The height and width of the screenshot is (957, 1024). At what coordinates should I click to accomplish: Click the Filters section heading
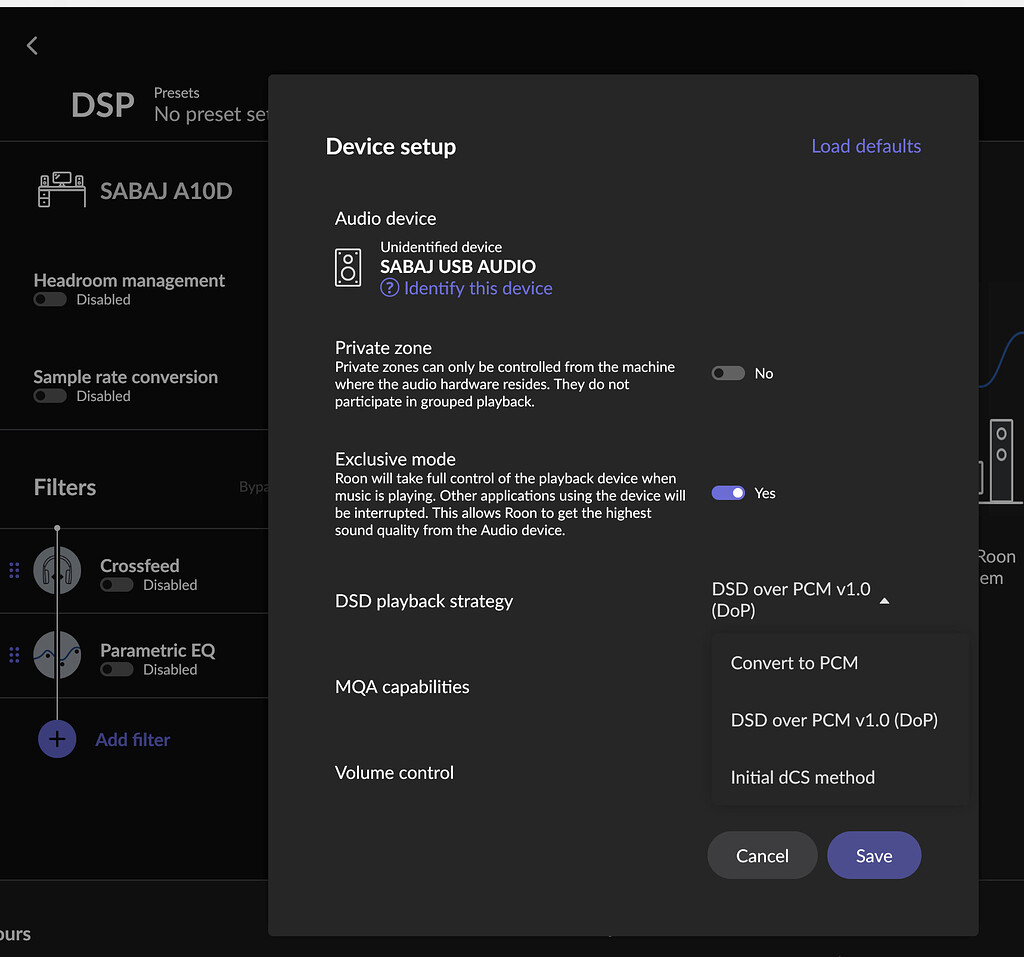click(x=65, y=487)
